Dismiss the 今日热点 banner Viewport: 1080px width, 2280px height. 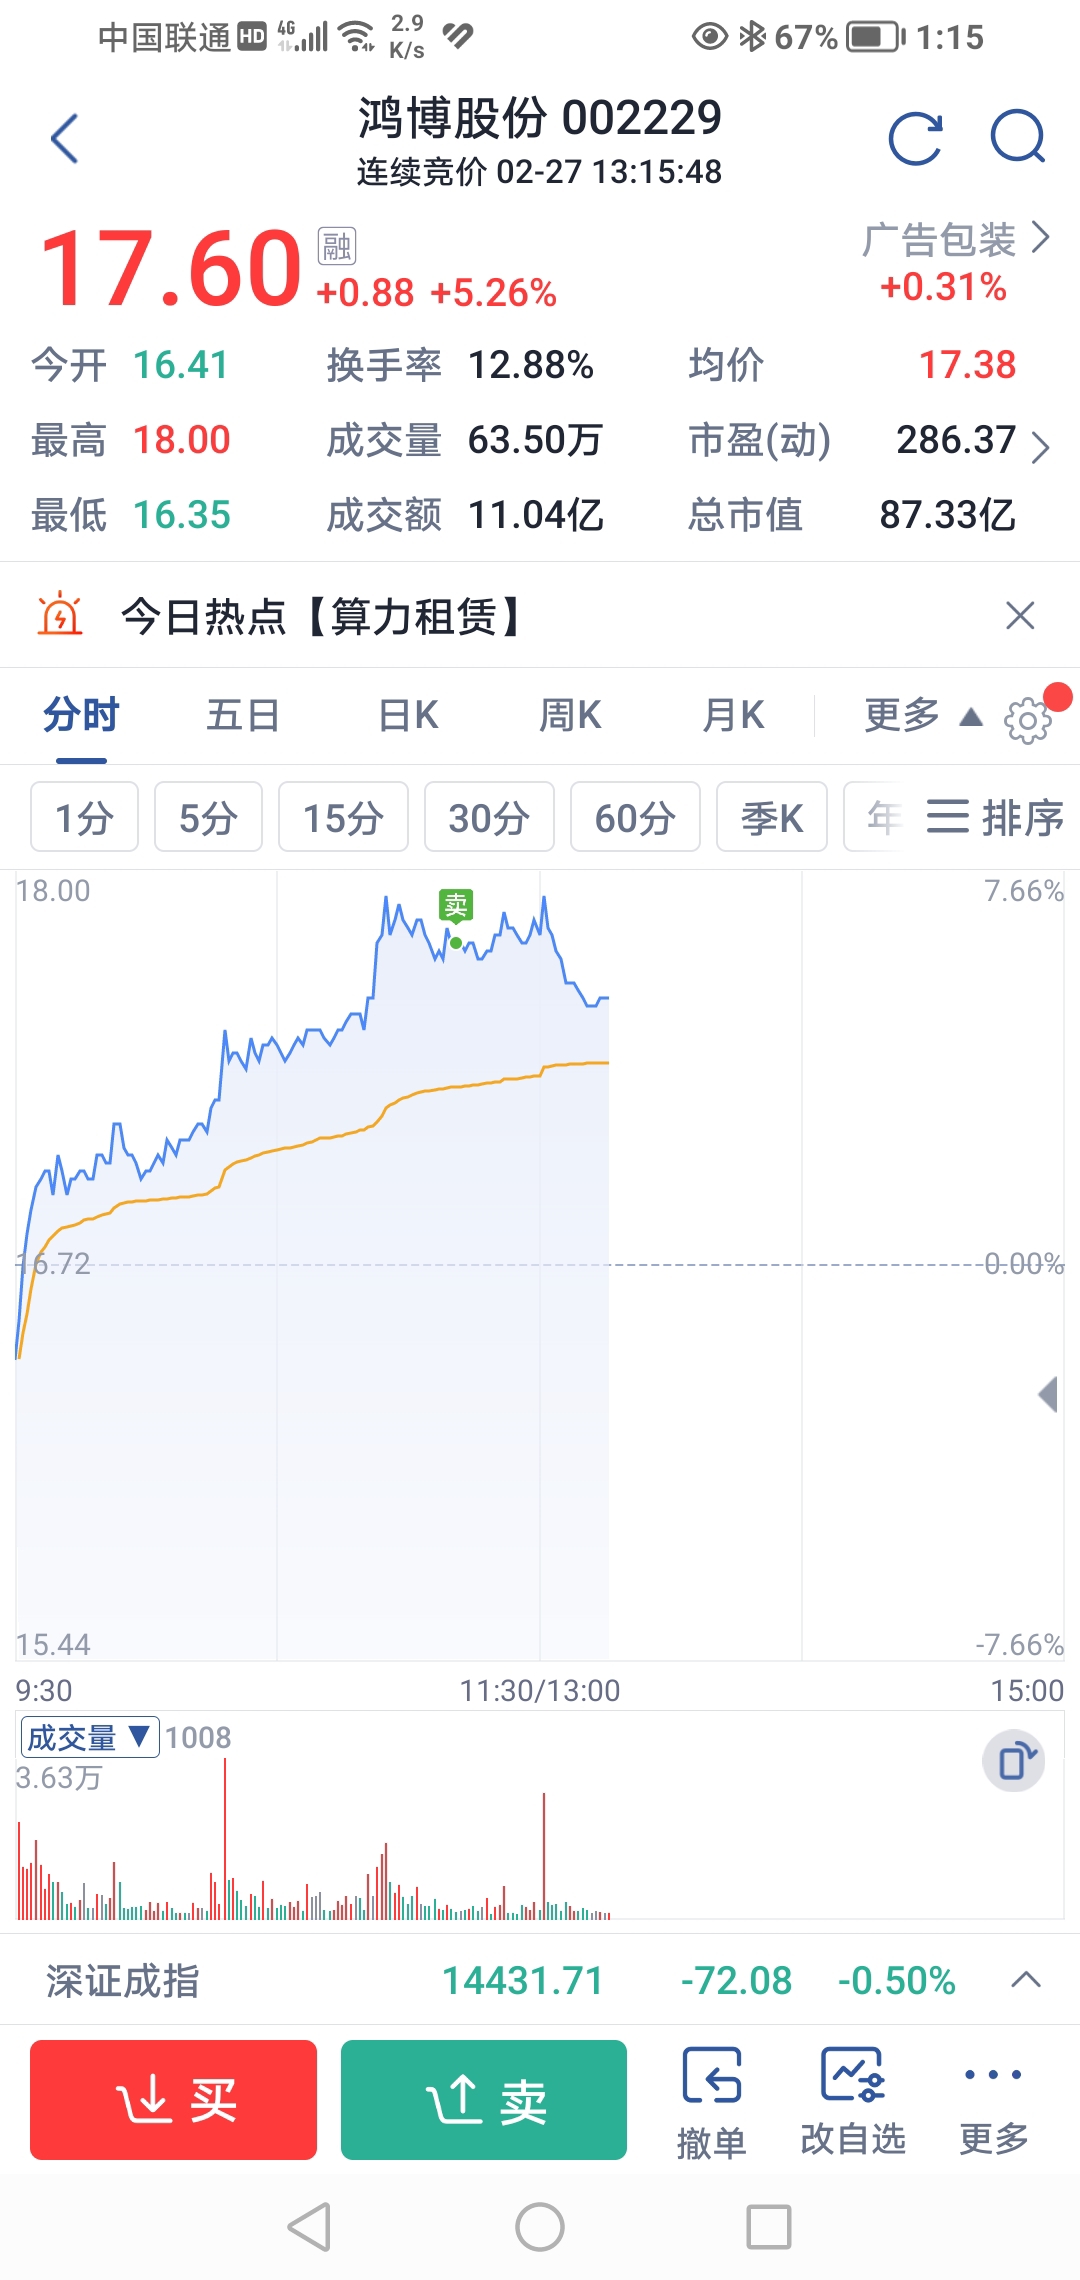point(1019,615)
